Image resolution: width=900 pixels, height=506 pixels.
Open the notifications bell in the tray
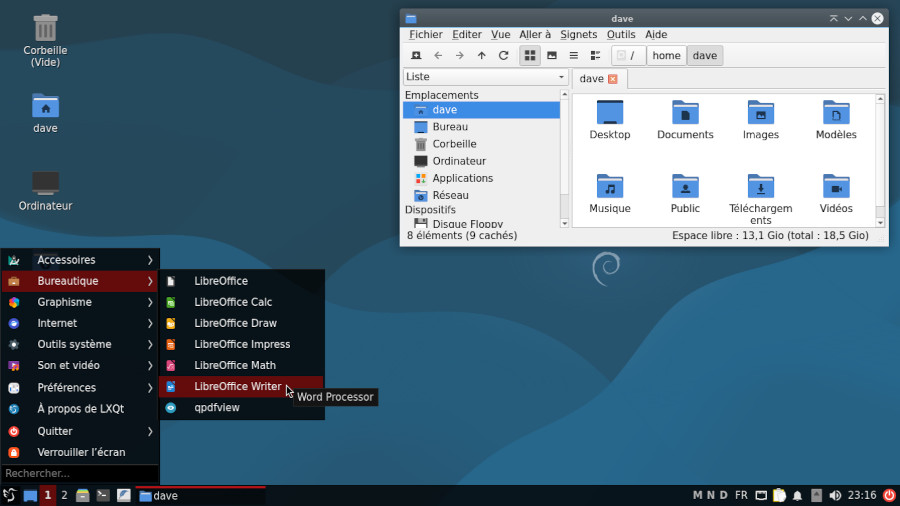797,496
